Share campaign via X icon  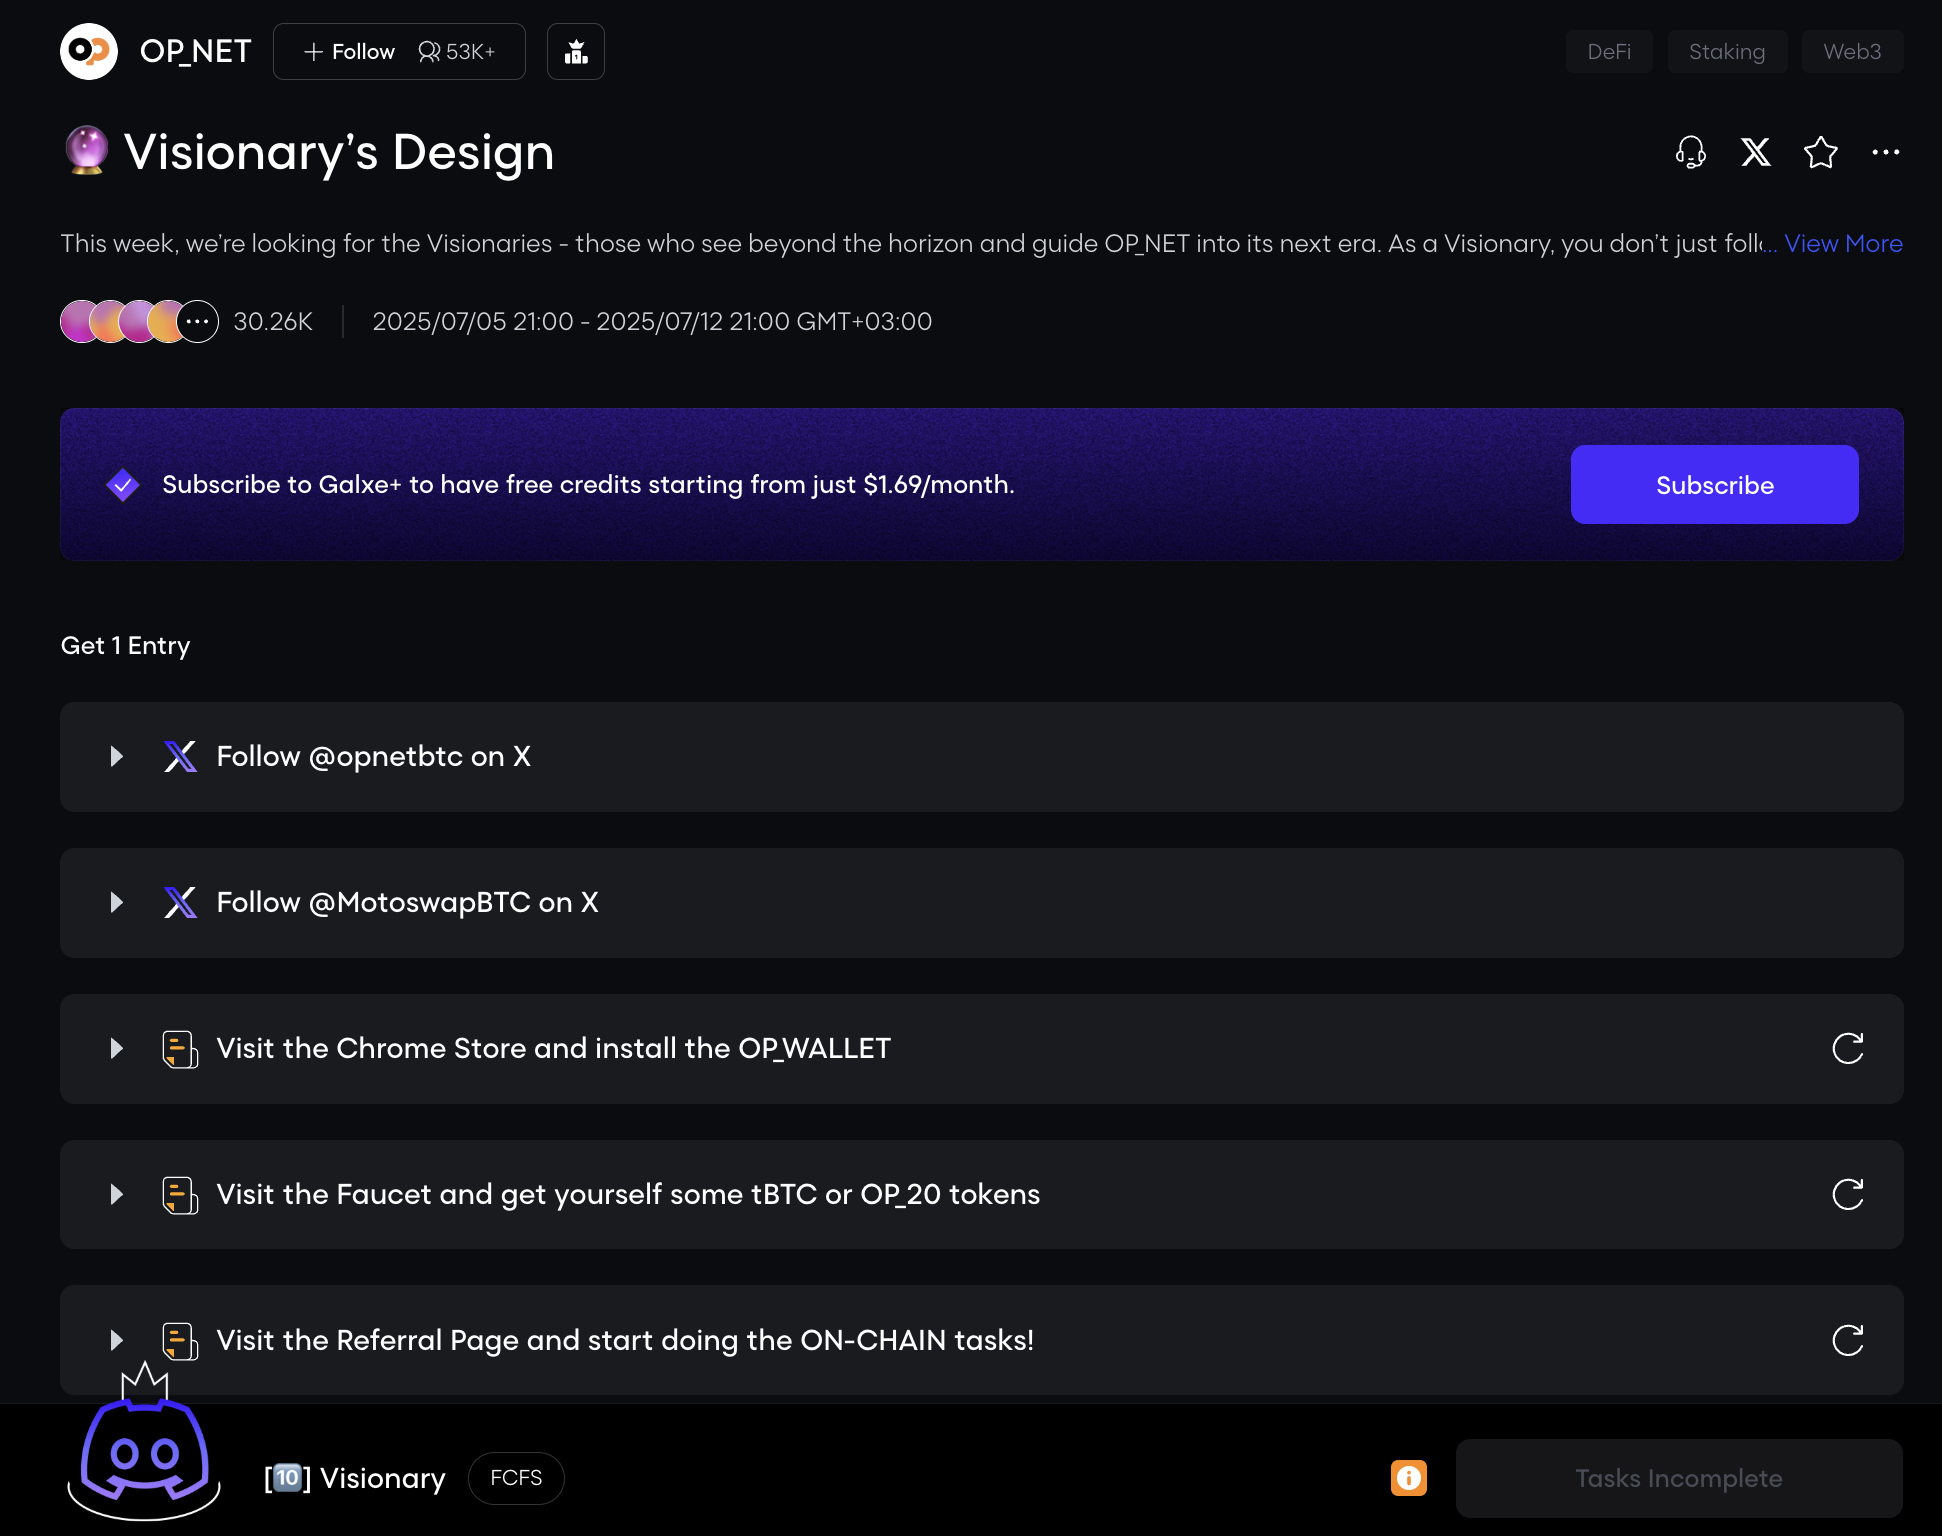coord(1755,152)
